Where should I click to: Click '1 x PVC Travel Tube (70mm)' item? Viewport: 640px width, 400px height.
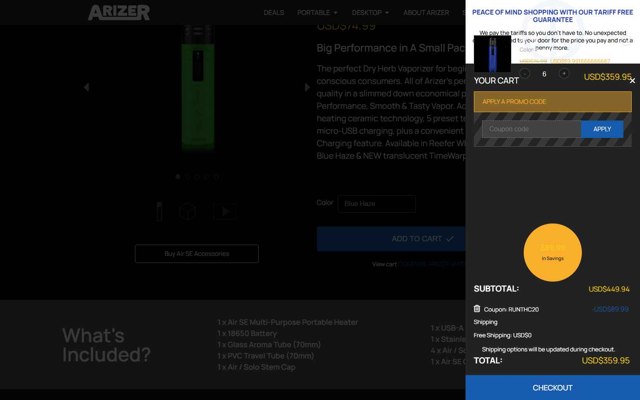point(266,356)
